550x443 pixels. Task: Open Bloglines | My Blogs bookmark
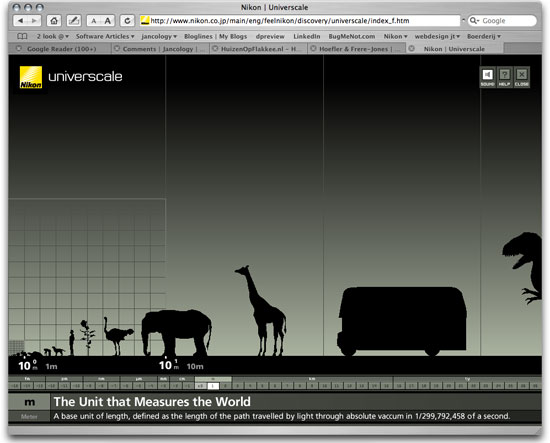coord(215,36)
